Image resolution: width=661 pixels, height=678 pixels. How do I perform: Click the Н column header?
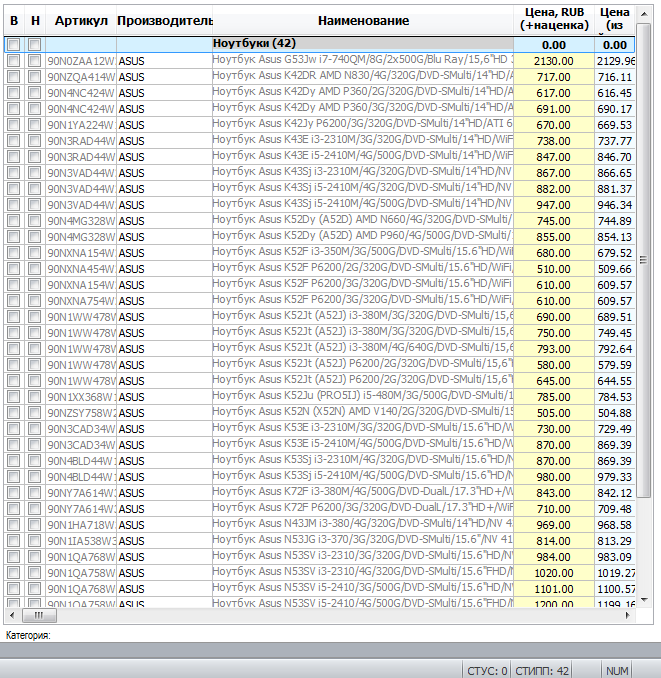click(35, 20)
